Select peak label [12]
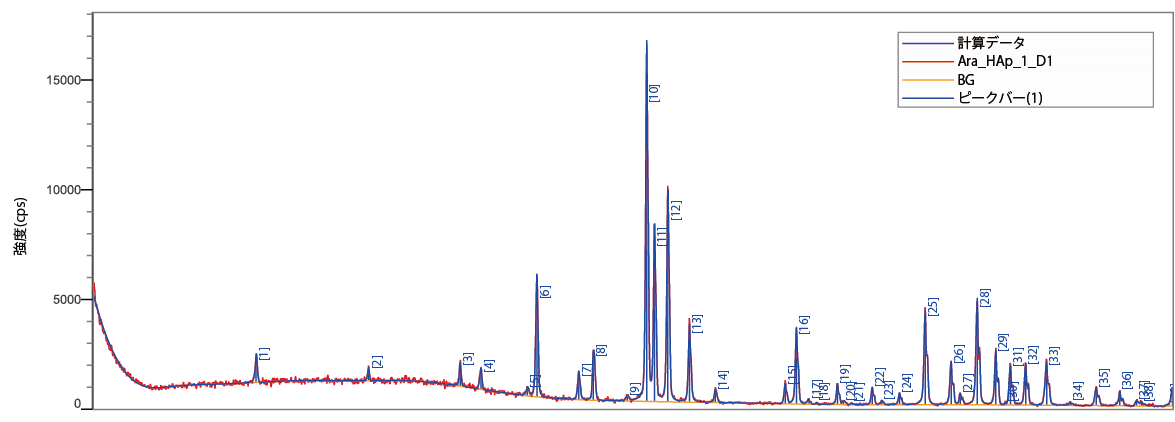The height and width of the screenshot is (422, 1175). click(x=676, y=209)
